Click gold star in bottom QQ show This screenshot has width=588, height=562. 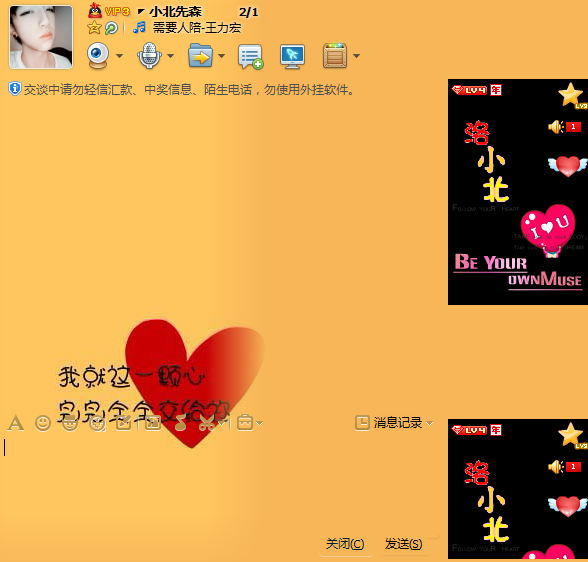[x=572, y=435]
